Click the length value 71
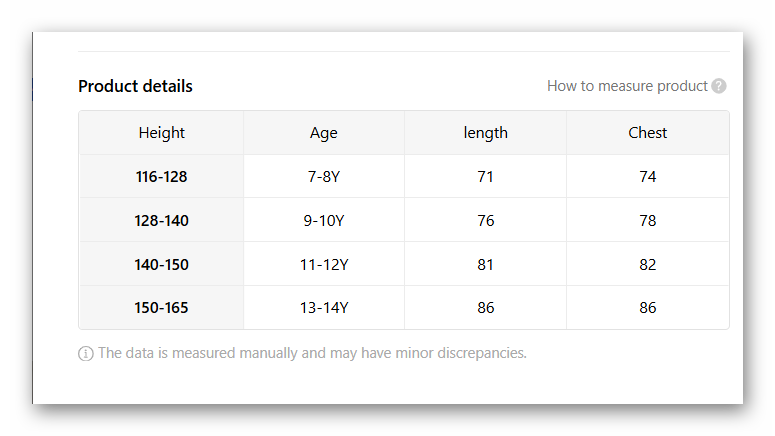775x436 pixels. 486,177
